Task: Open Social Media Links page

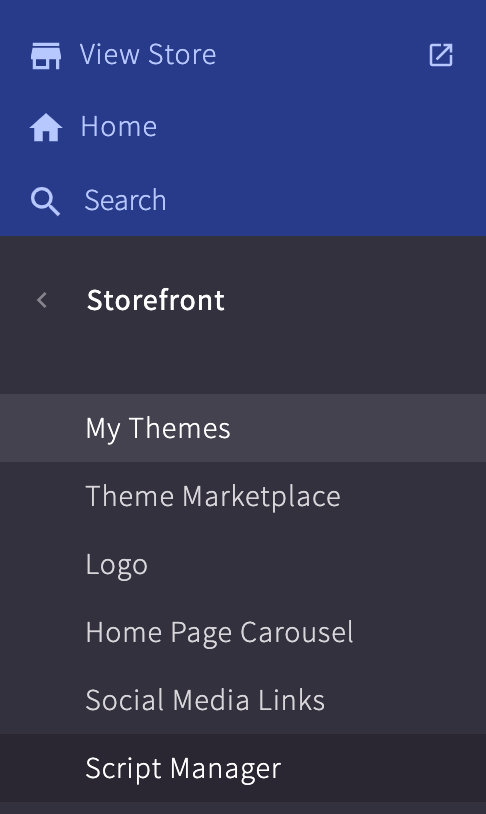Action: 205,700
